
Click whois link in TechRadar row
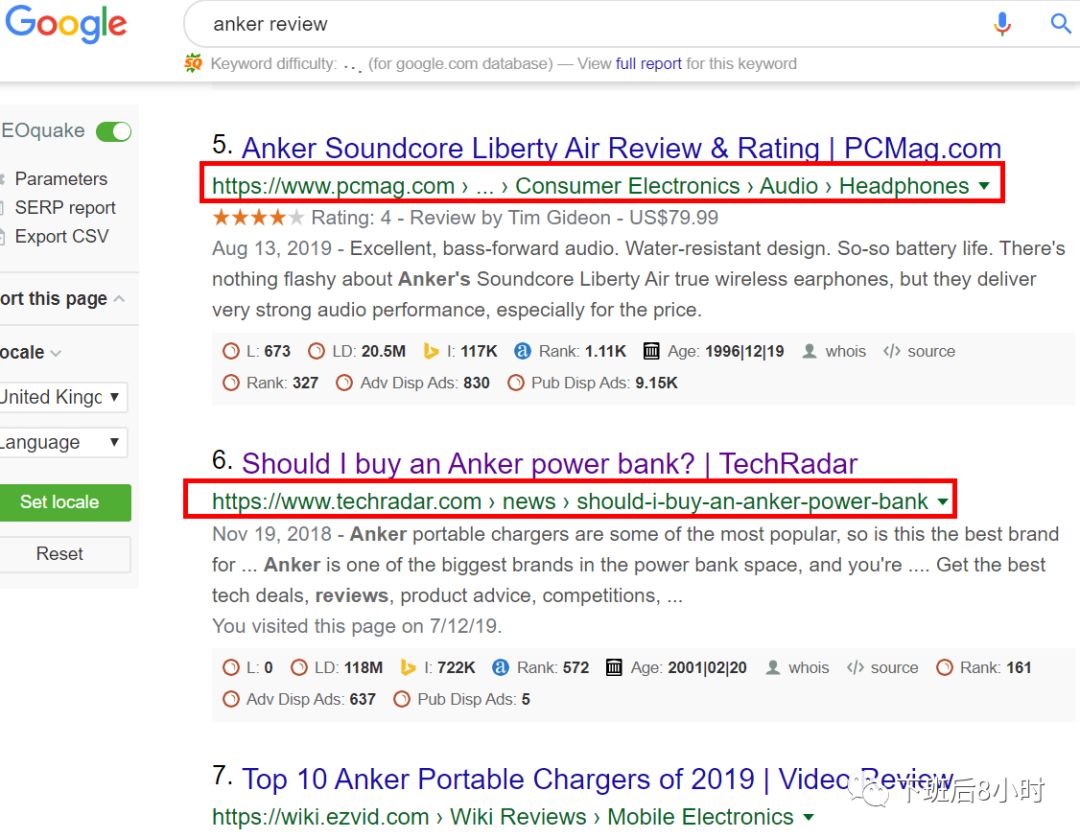click(x=809, y=667)
